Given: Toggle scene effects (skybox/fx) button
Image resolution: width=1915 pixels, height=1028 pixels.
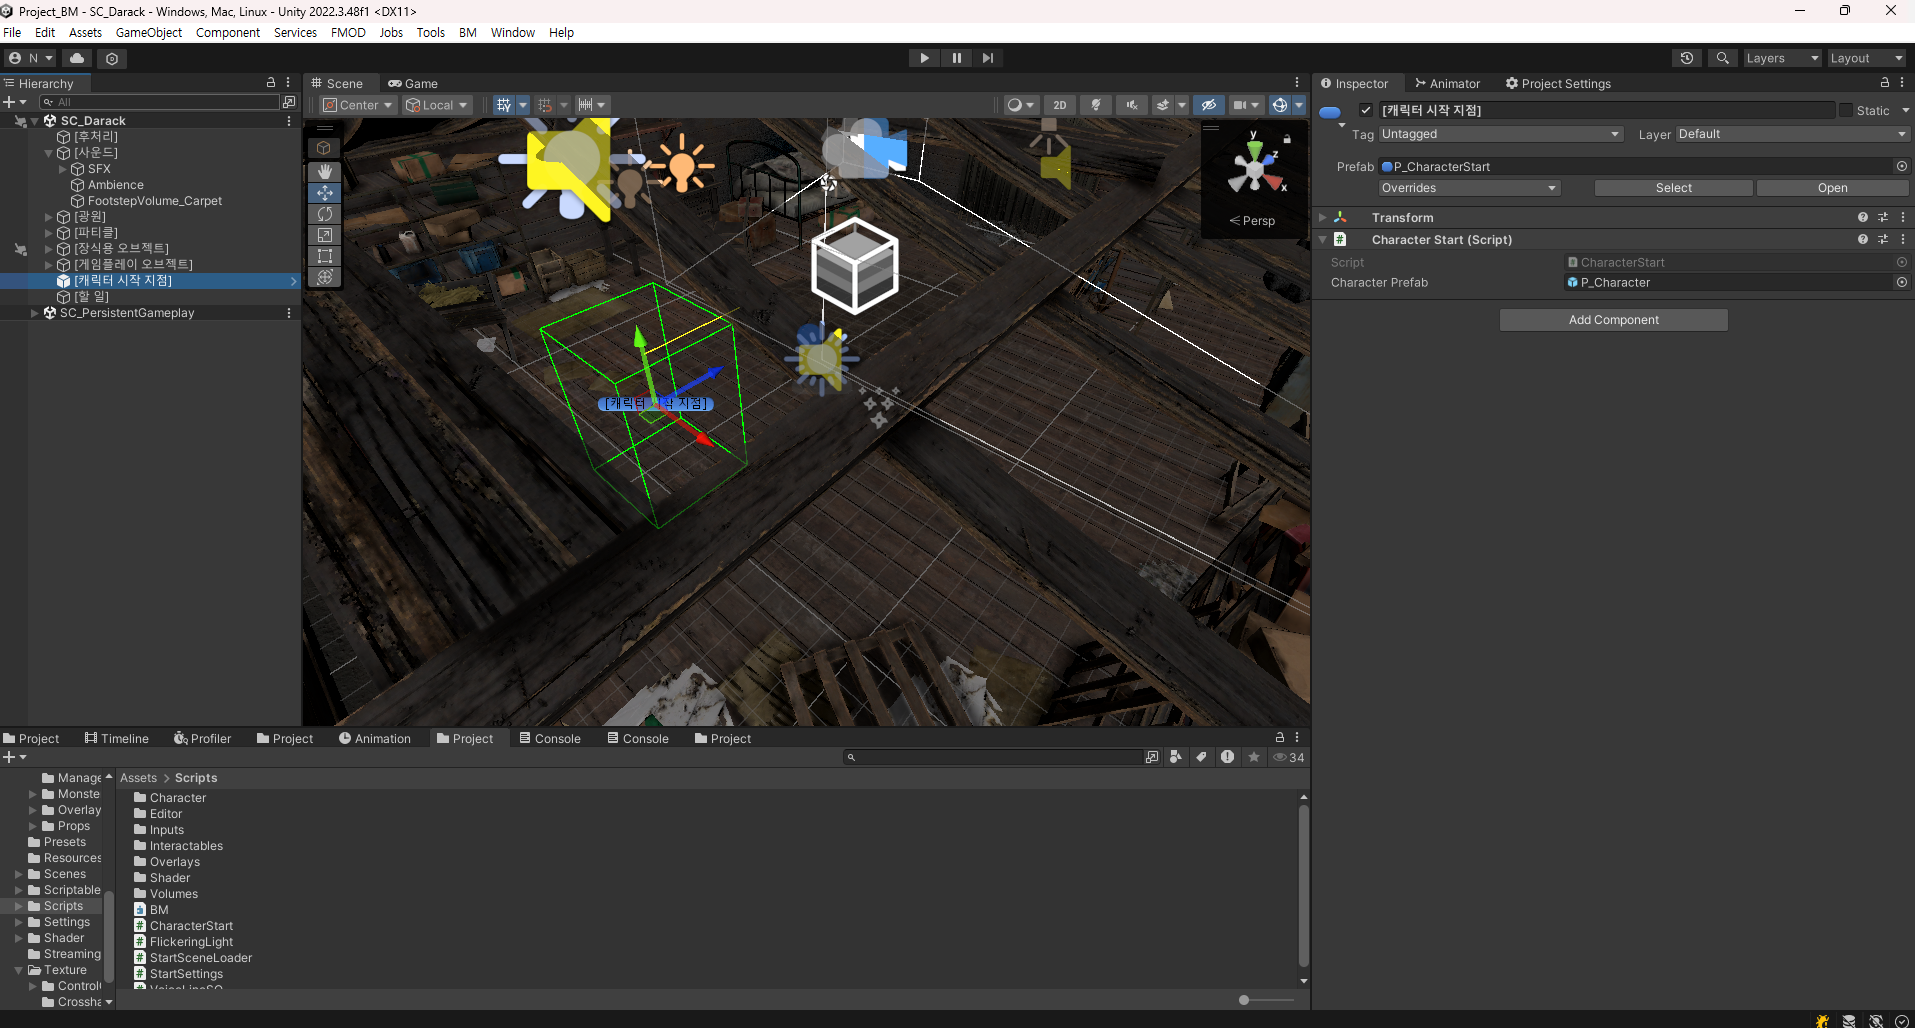Looking at the screenshot, I should click(1163, 105).
